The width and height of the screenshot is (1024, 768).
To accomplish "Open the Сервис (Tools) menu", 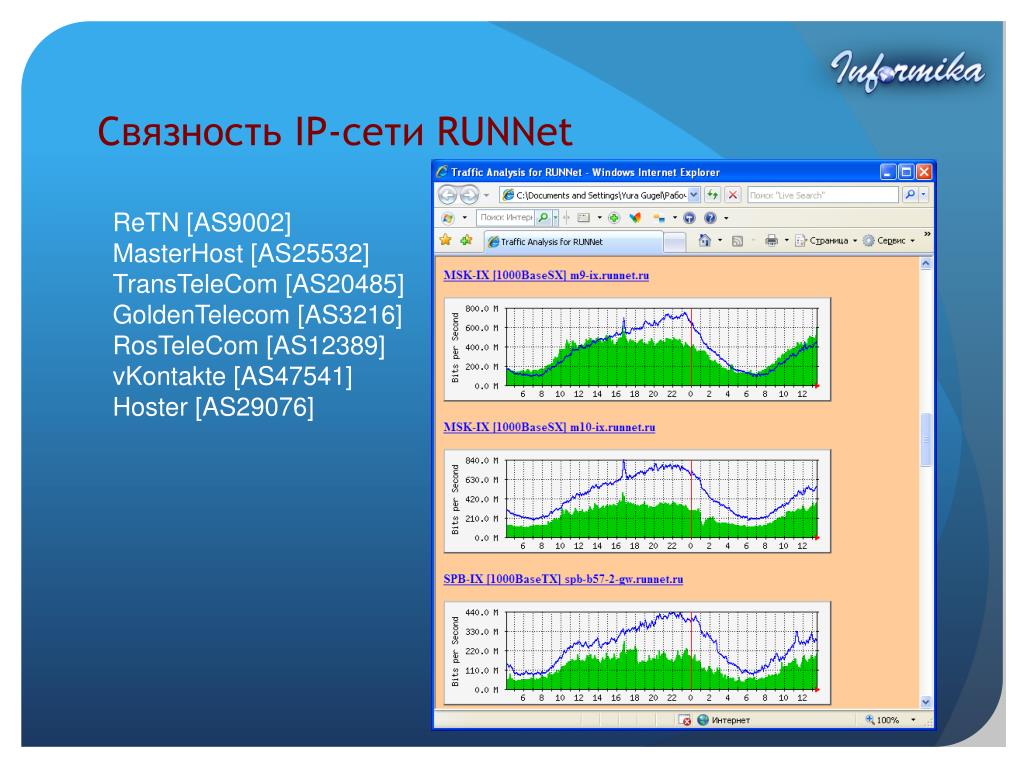I will 889,240.
